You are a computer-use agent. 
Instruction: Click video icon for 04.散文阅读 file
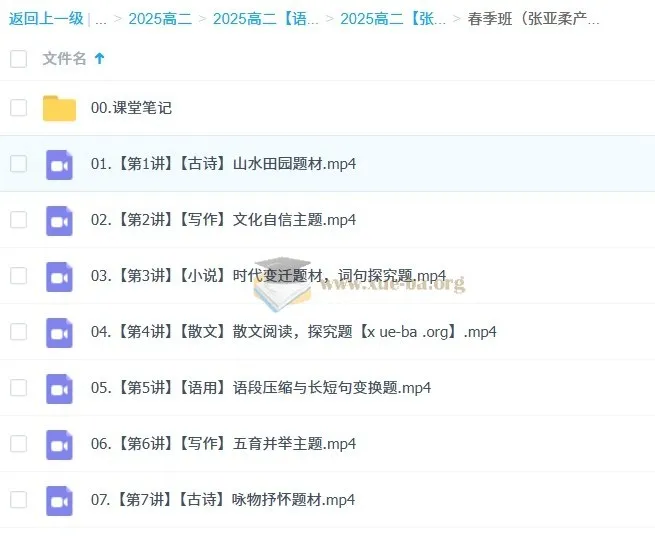point(59,333)
